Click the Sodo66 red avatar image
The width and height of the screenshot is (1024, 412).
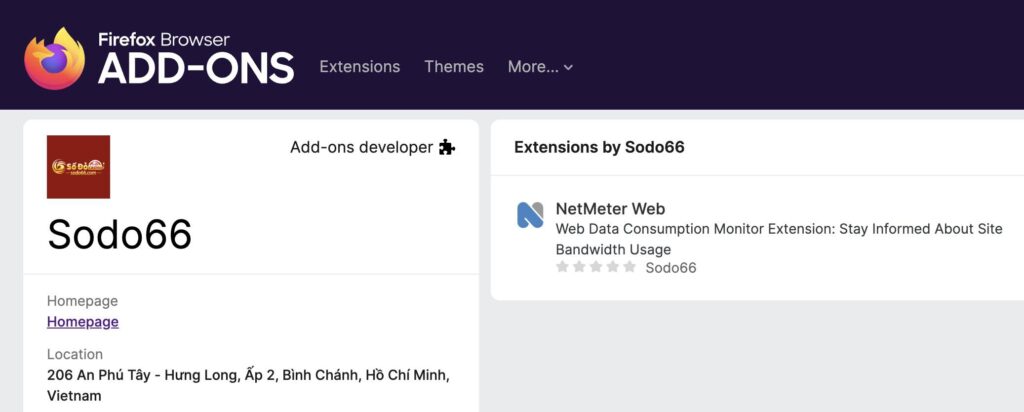[x=78, y=166]
